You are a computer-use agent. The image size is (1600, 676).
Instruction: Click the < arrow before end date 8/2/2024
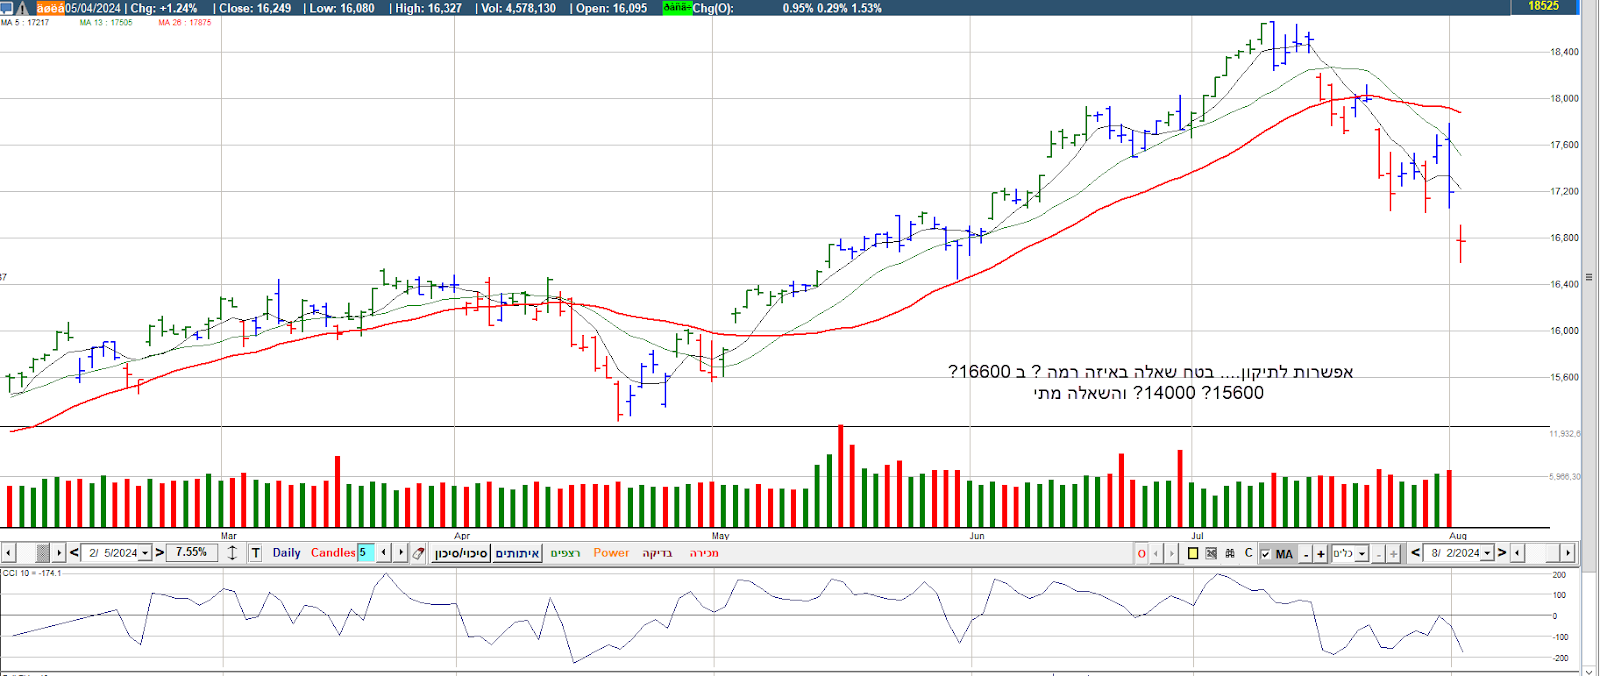tap(1415, 553)
